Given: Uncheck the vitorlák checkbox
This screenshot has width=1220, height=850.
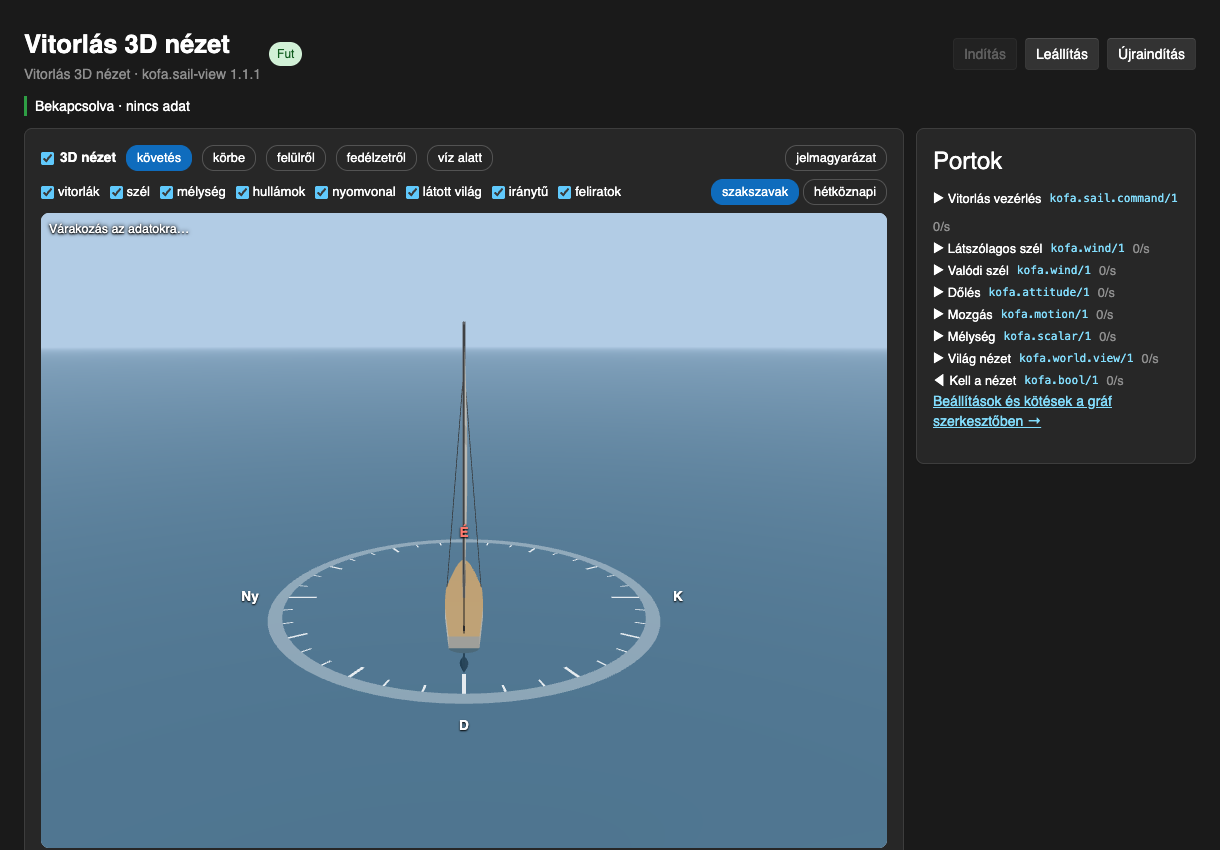Looking at the screenshot, I should (47, 192).
